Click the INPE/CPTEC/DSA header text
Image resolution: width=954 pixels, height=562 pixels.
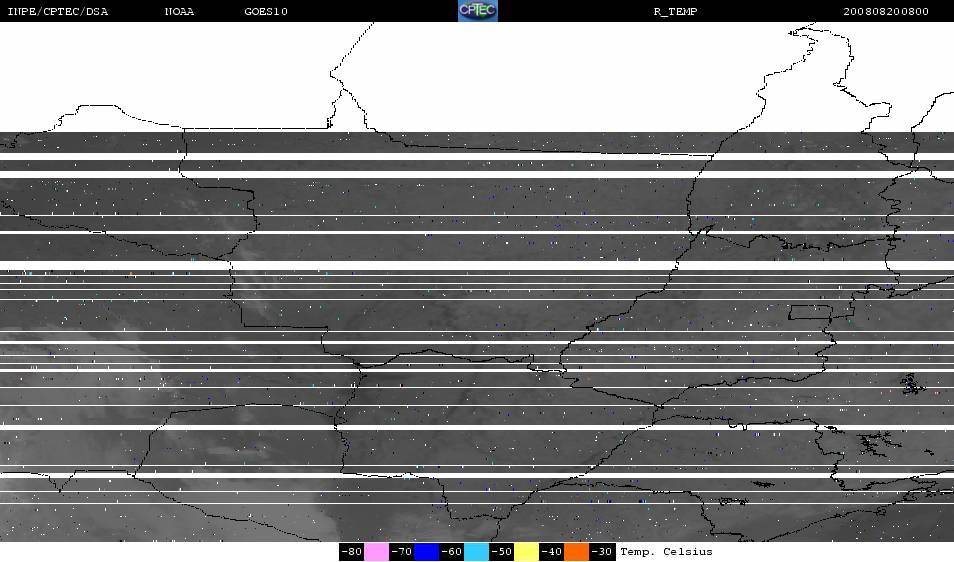coord(57,12)
